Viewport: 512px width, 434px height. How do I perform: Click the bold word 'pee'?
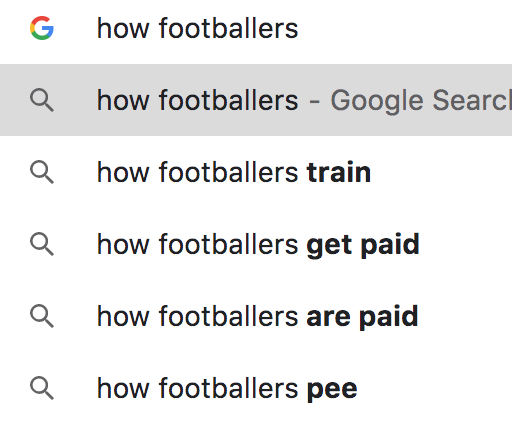[x=332, y=390]
